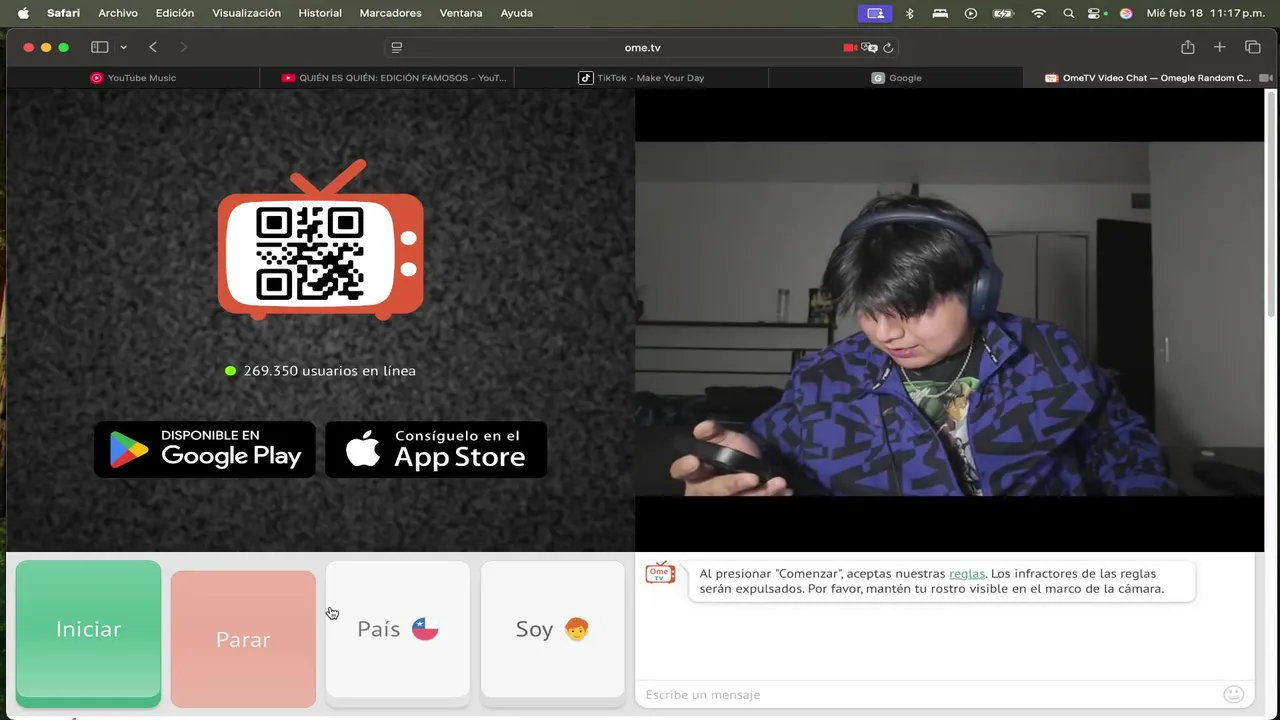The height and width of the screenshot is (720, 1280).
Task: Click the App Store download badge
Action: [436, 449]
